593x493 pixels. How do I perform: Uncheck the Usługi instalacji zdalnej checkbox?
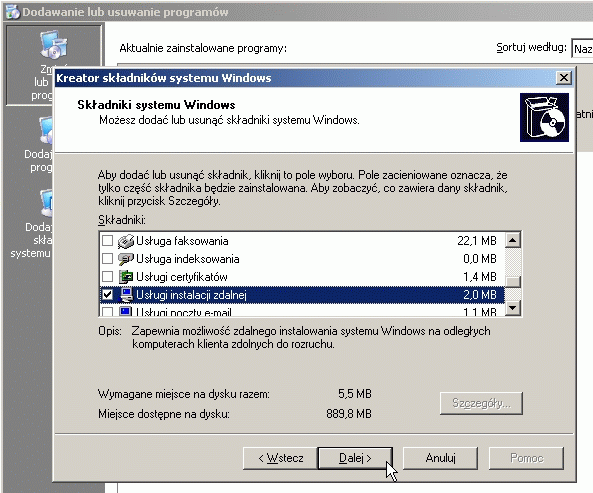coord(108,295)
